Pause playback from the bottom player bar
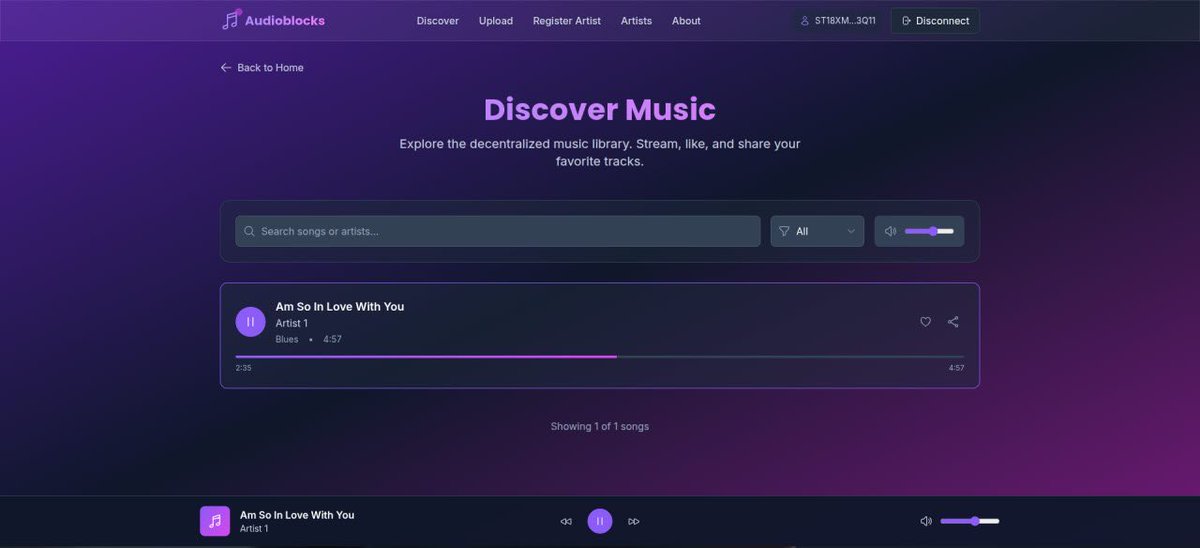 pos(600,521)
